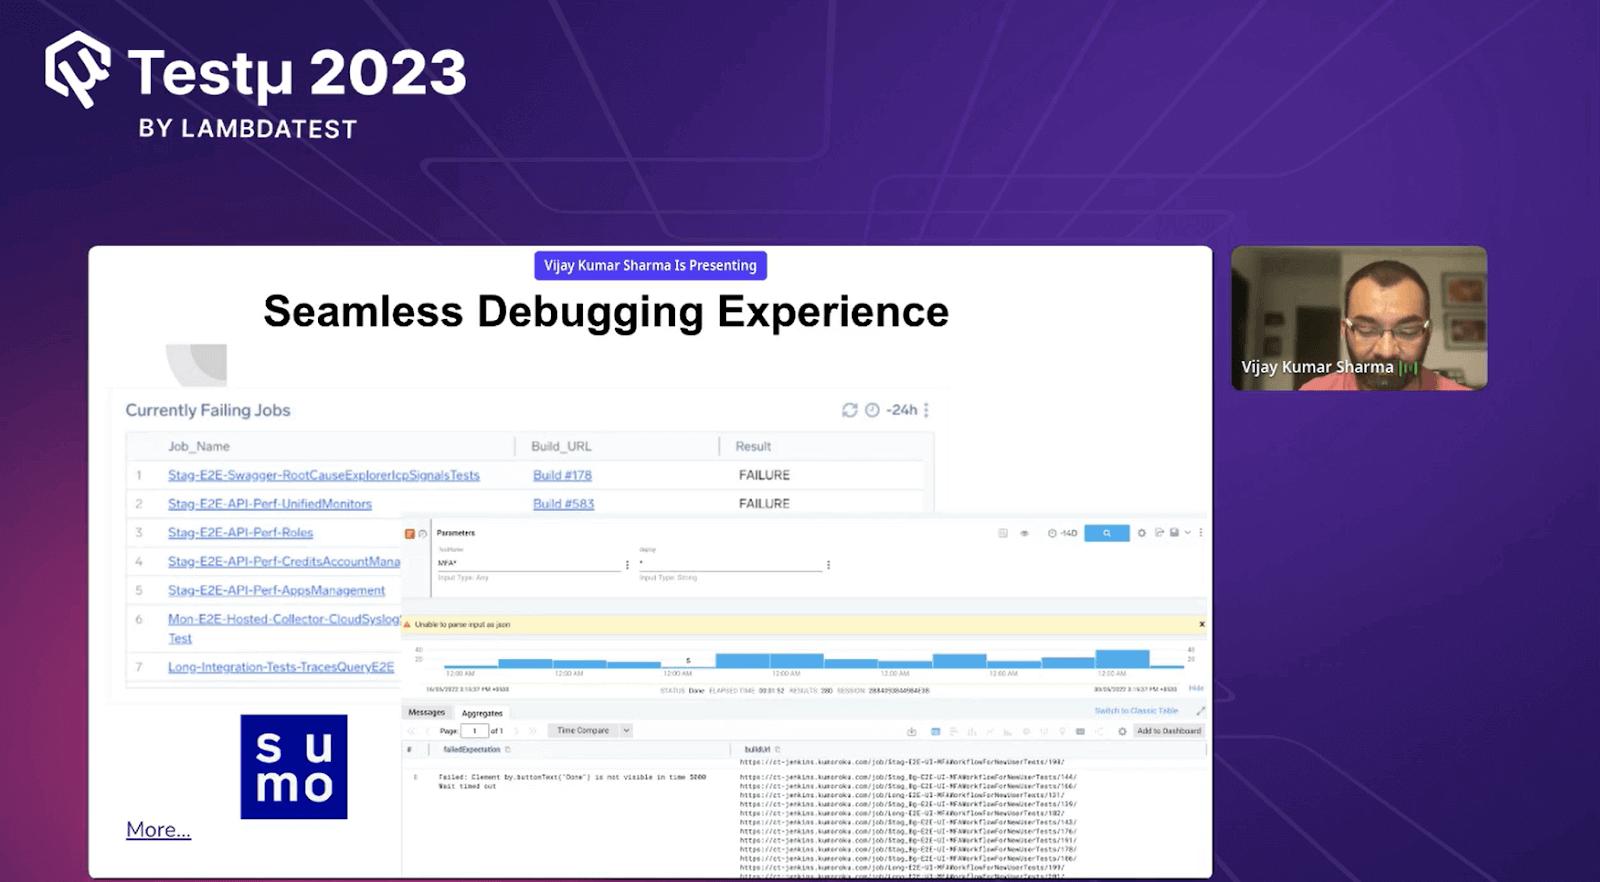Open Long-Integration-Tests-TracesQueryE2E job link

(281, 667)
